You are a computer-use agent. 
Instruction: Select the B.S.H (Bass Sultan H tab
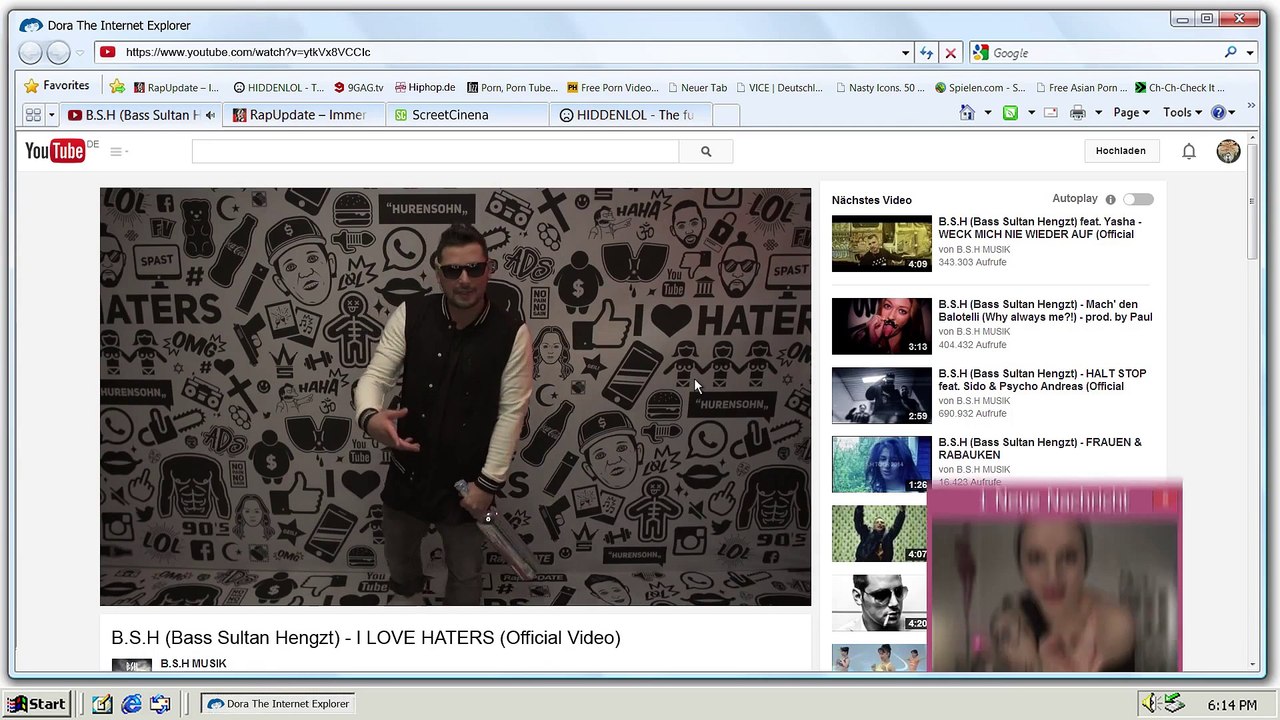click(141, 115)
